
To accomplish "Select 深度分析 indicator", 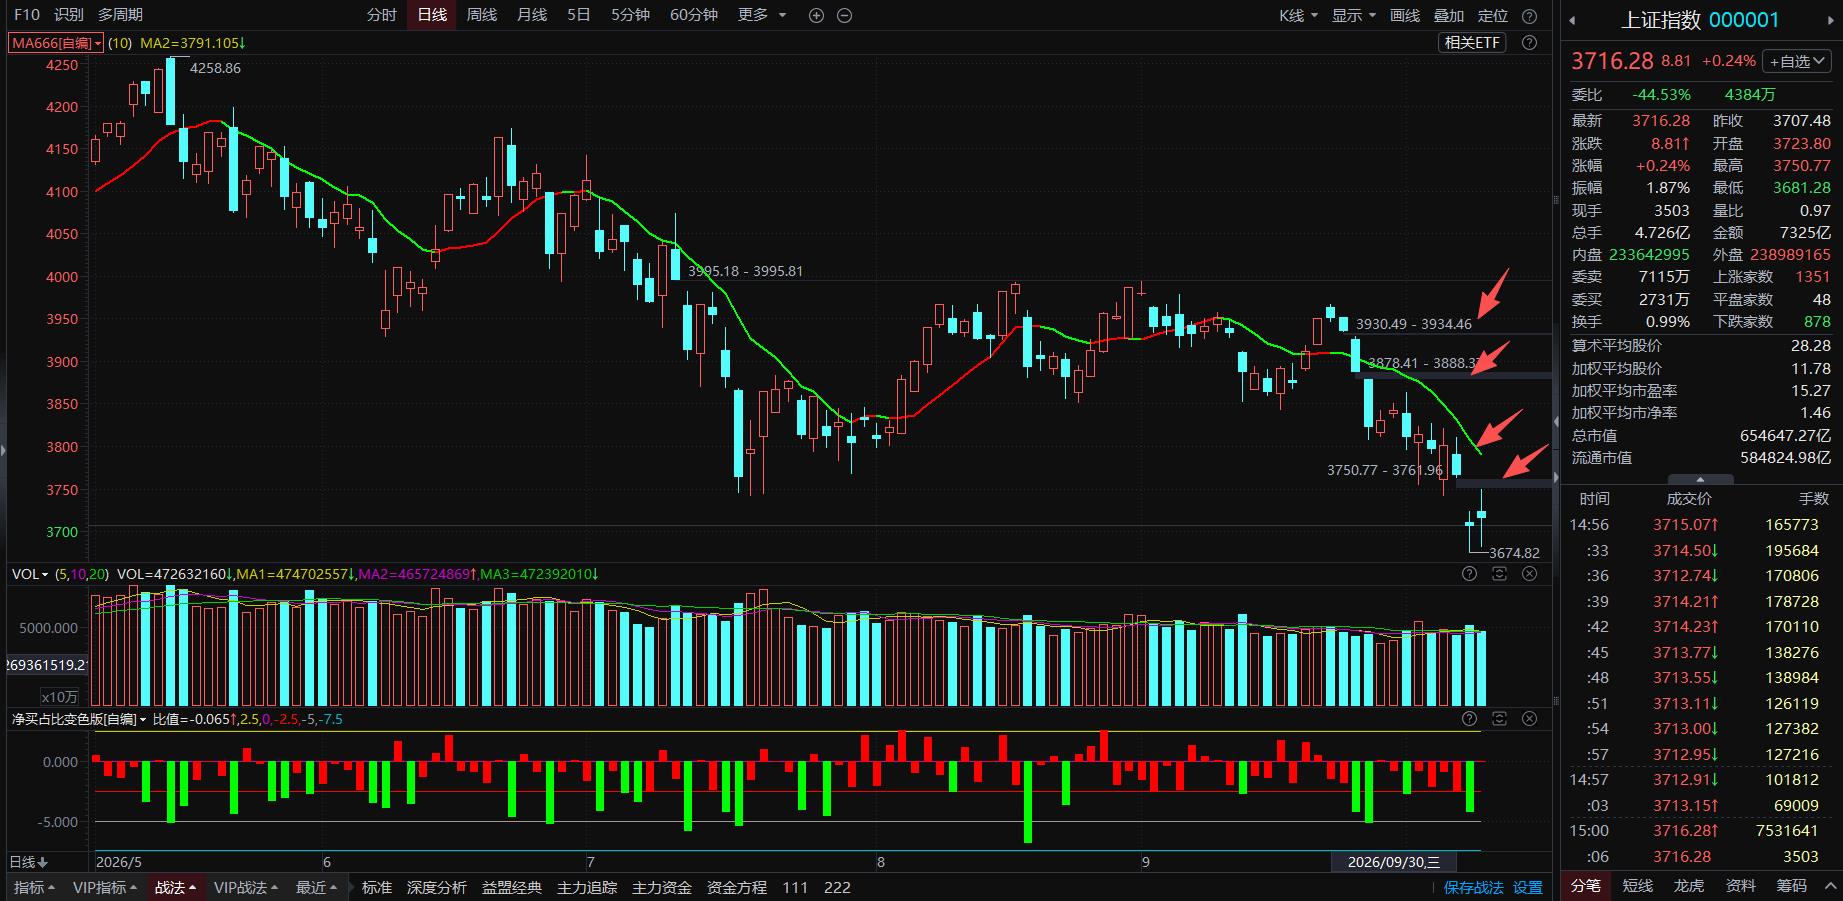I will pyautogui.click(x=437, y=887).
